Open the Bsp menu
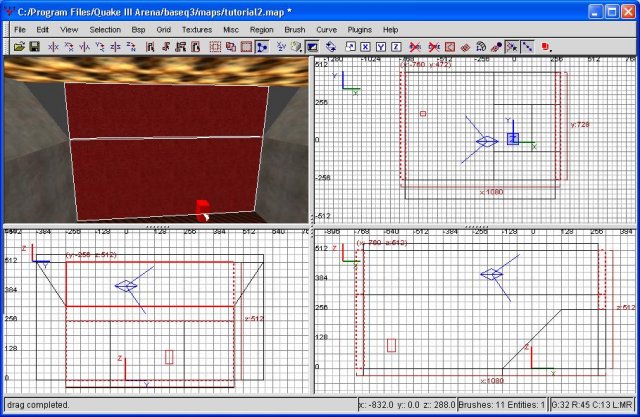Image resolution: width=640 pixels, height=417 pixels. 138,29
